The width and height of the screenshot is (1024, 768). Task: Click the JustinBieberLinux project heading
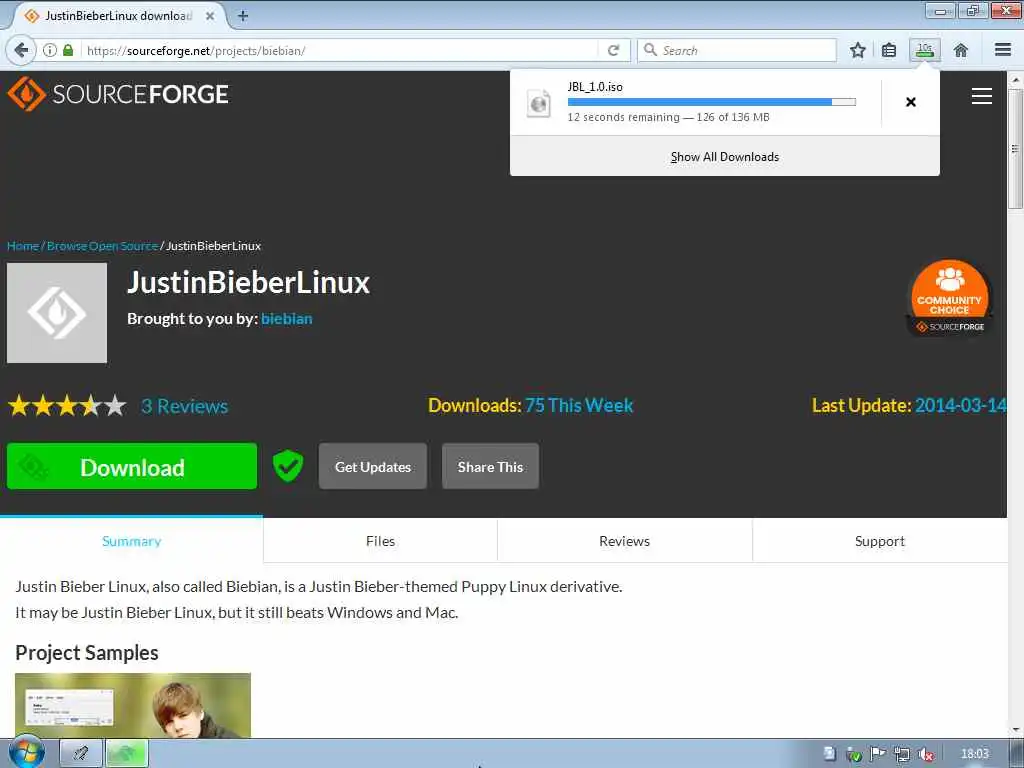click(x=248, y=282)
